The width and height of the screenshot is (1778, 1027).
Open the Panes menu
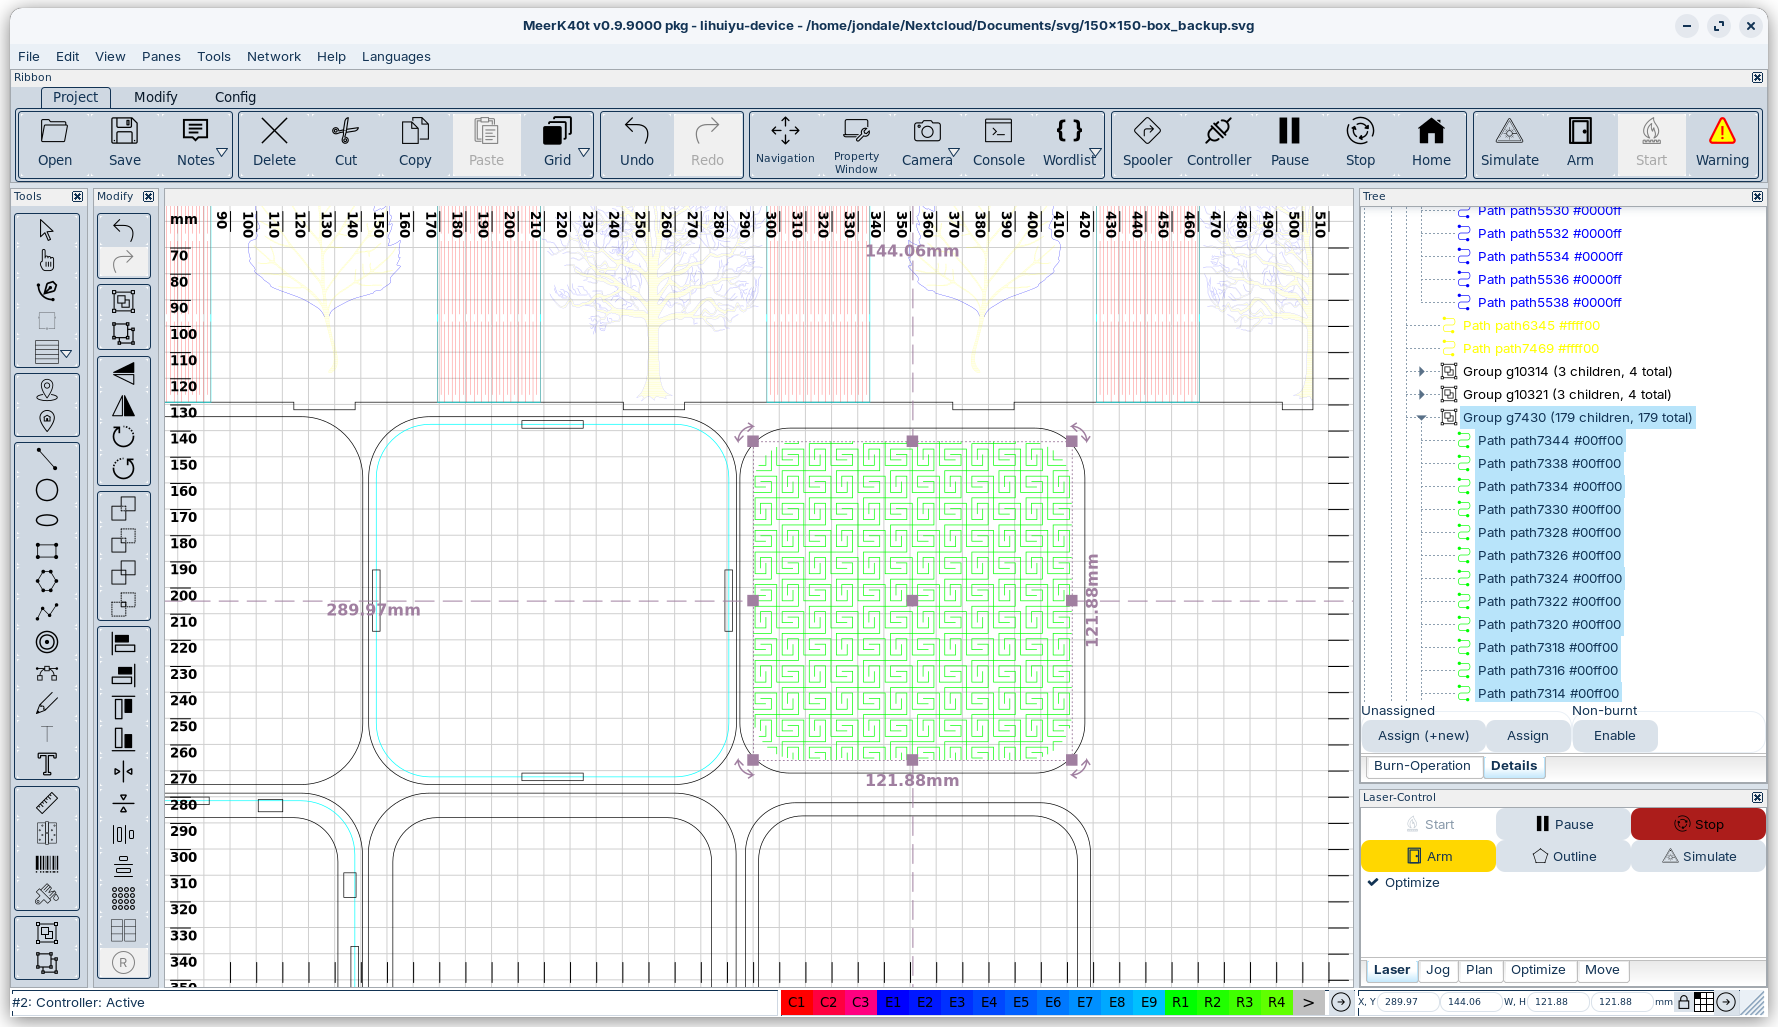pos(161,57)
